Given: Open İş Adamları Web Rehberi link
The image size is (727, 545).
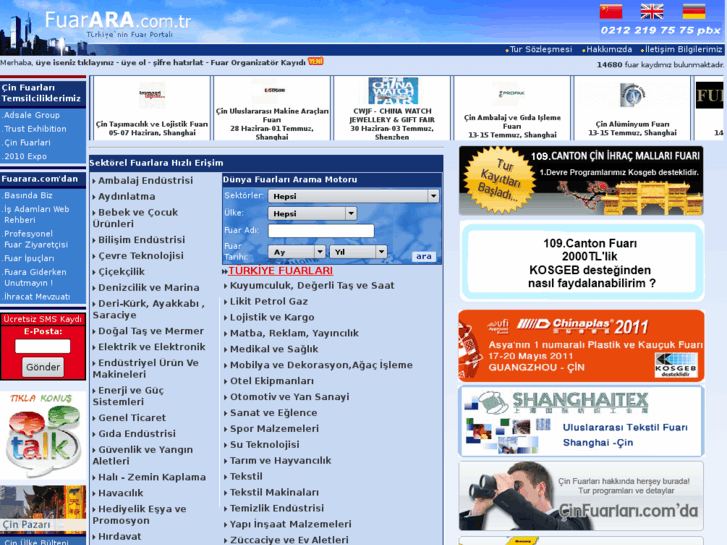Looking at the screenshot, I should (37, 214).
